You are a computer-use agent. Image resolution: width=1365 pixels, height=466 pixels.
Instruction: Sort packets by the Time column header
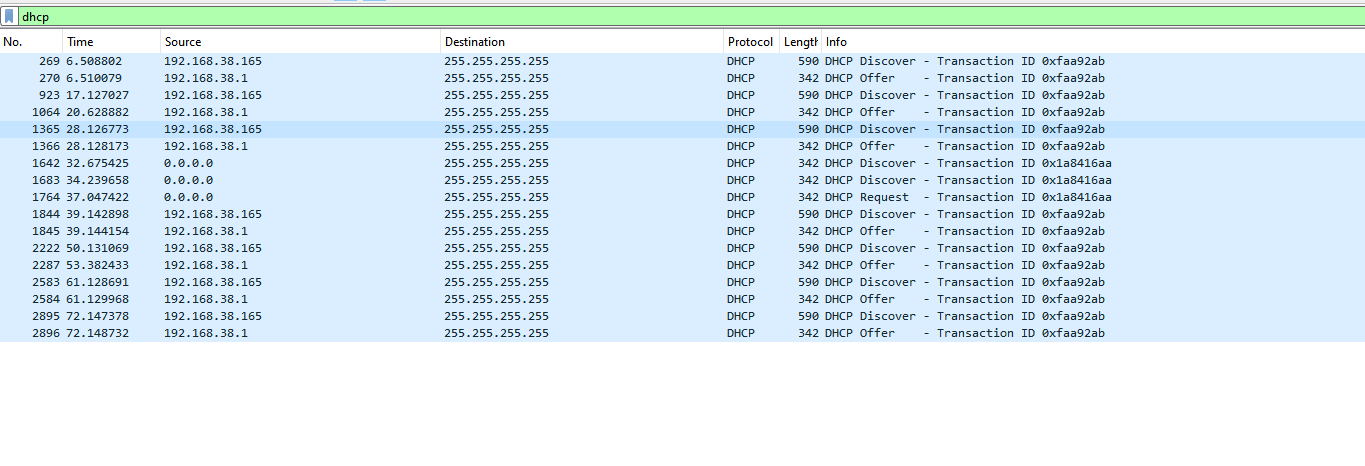coord(110,42)
